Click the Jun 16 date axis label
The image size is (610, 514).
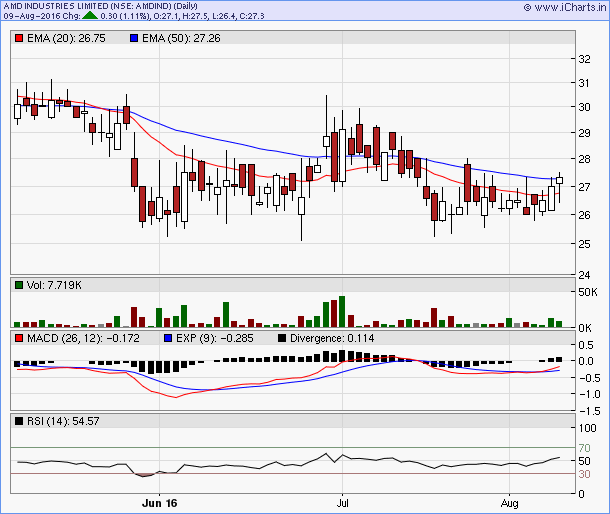[x=160, y=503]
